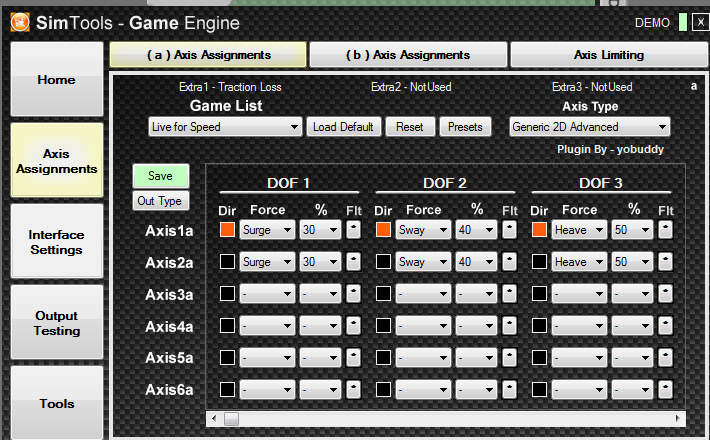The height and width of the screenshot is (440, 710).
Task: Click the Save button
Action: [x=161, y=176]
